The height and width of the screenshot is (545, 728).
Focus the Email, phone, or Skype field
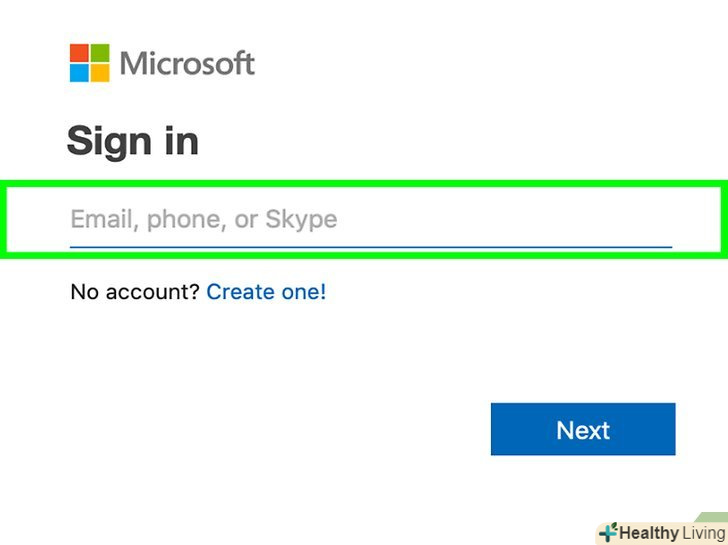(x=370, y=219)
